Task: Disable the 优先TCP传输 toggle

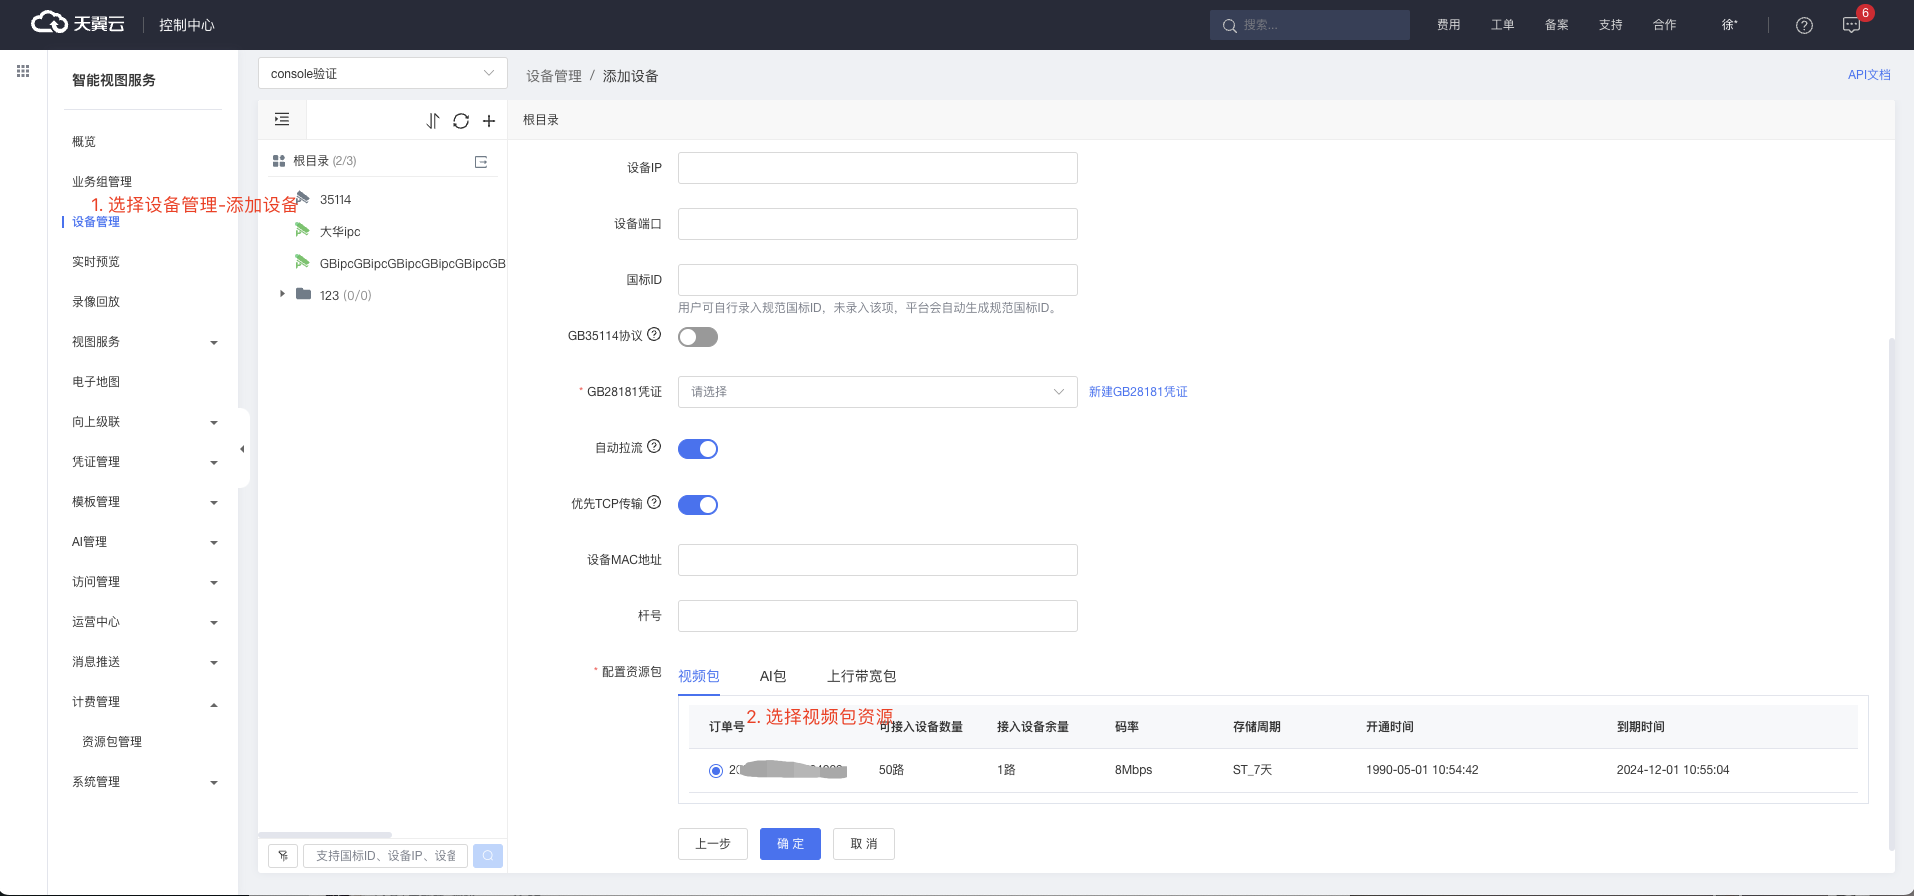Action: 698,505
